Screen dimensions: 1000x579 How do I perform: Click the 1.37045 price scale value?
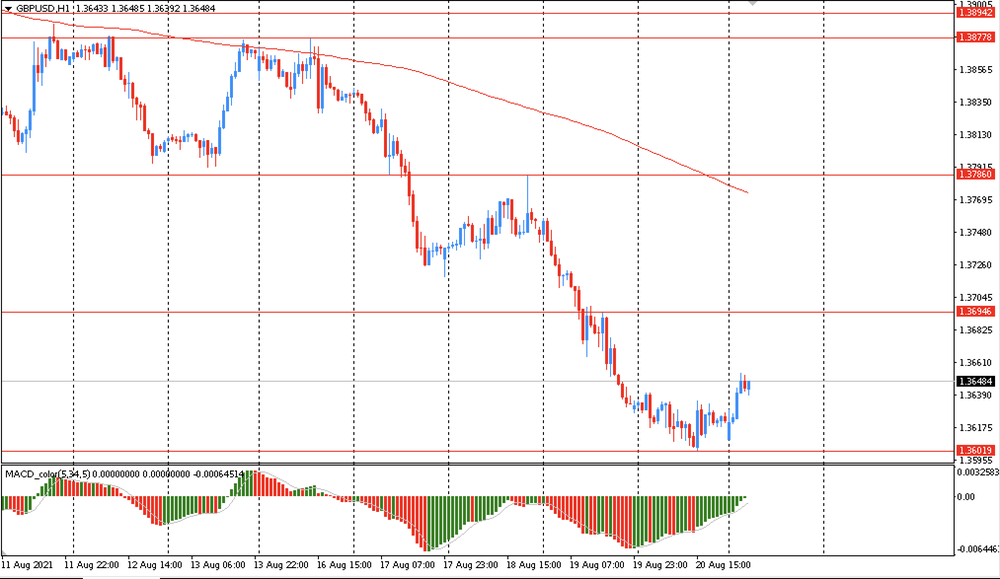[x=976, y=298]
